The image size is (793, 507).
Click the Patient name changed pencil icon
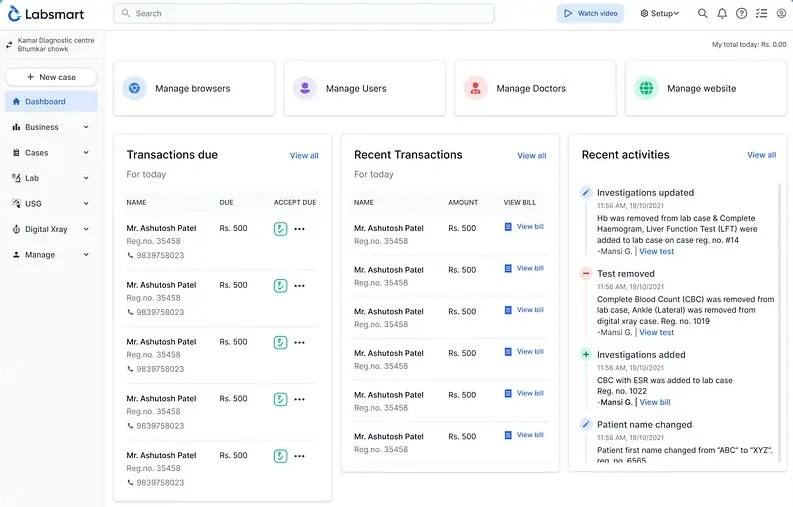click(x=586, y=424)
